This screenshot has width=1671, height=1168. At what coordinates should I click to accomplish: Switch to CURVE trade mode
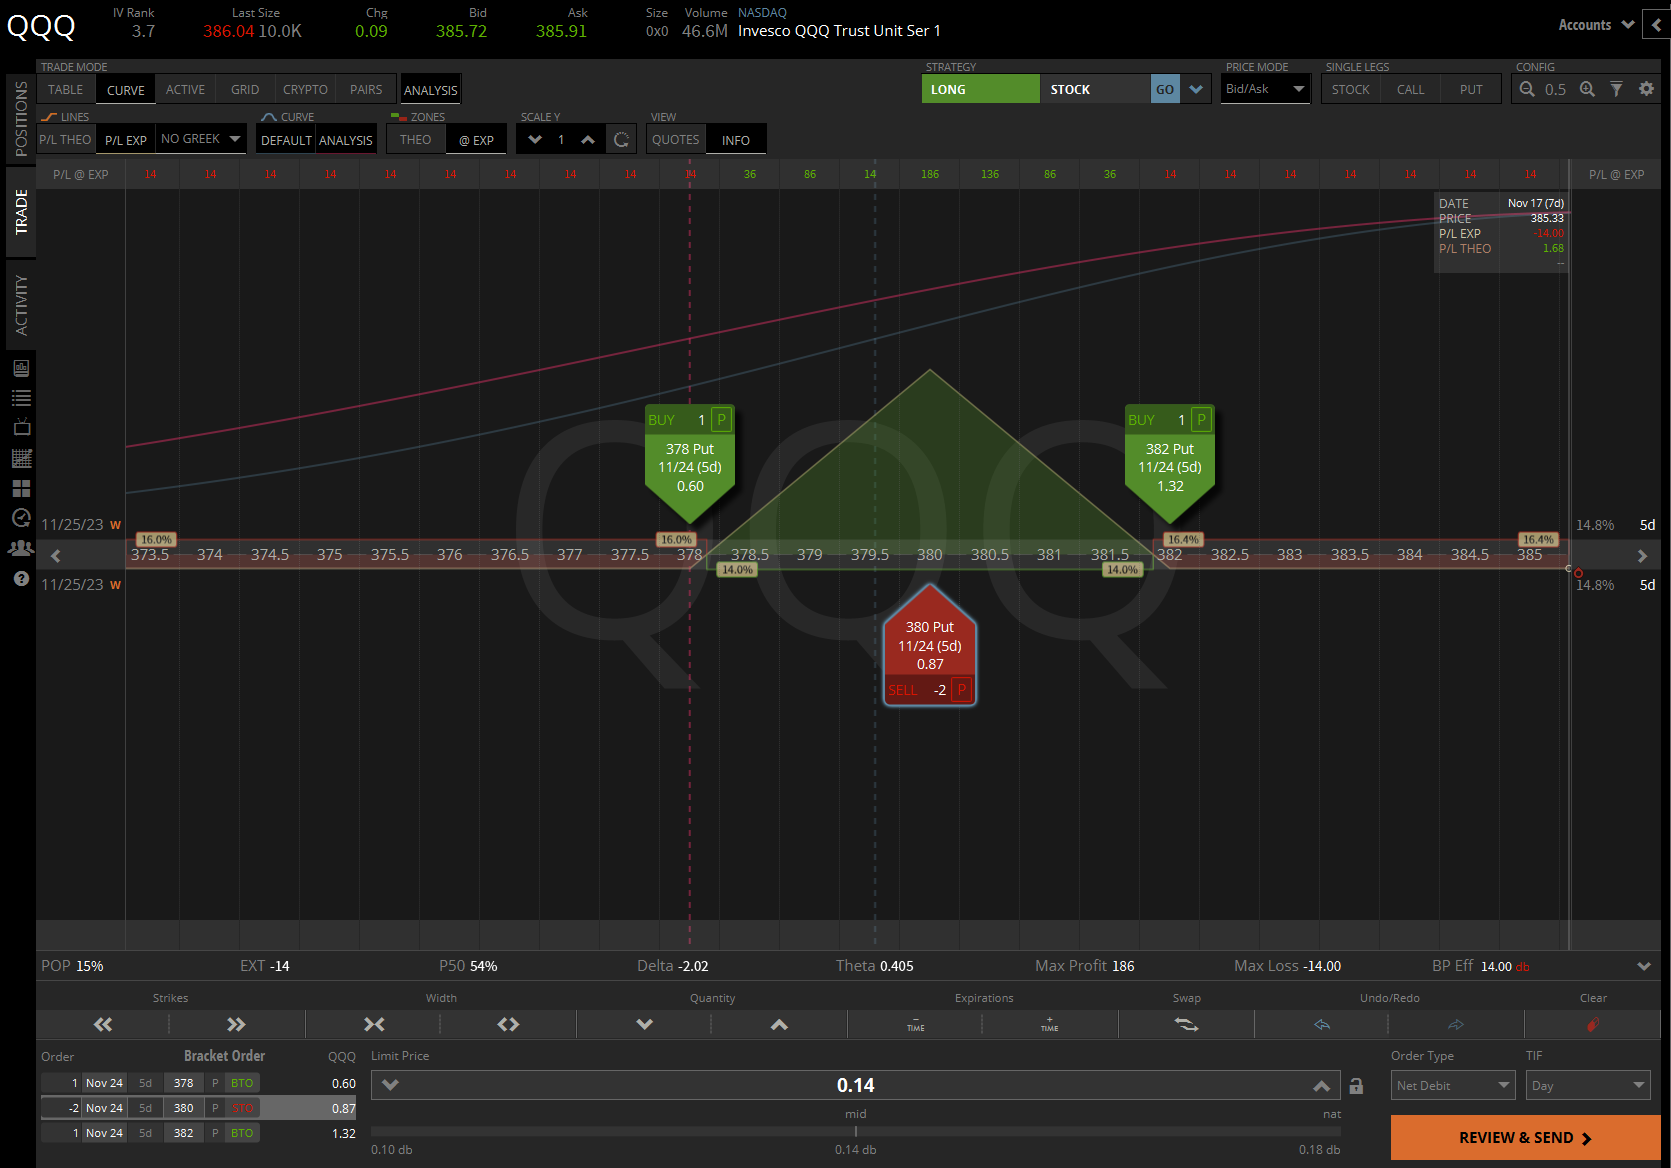(x=126, y=89)
